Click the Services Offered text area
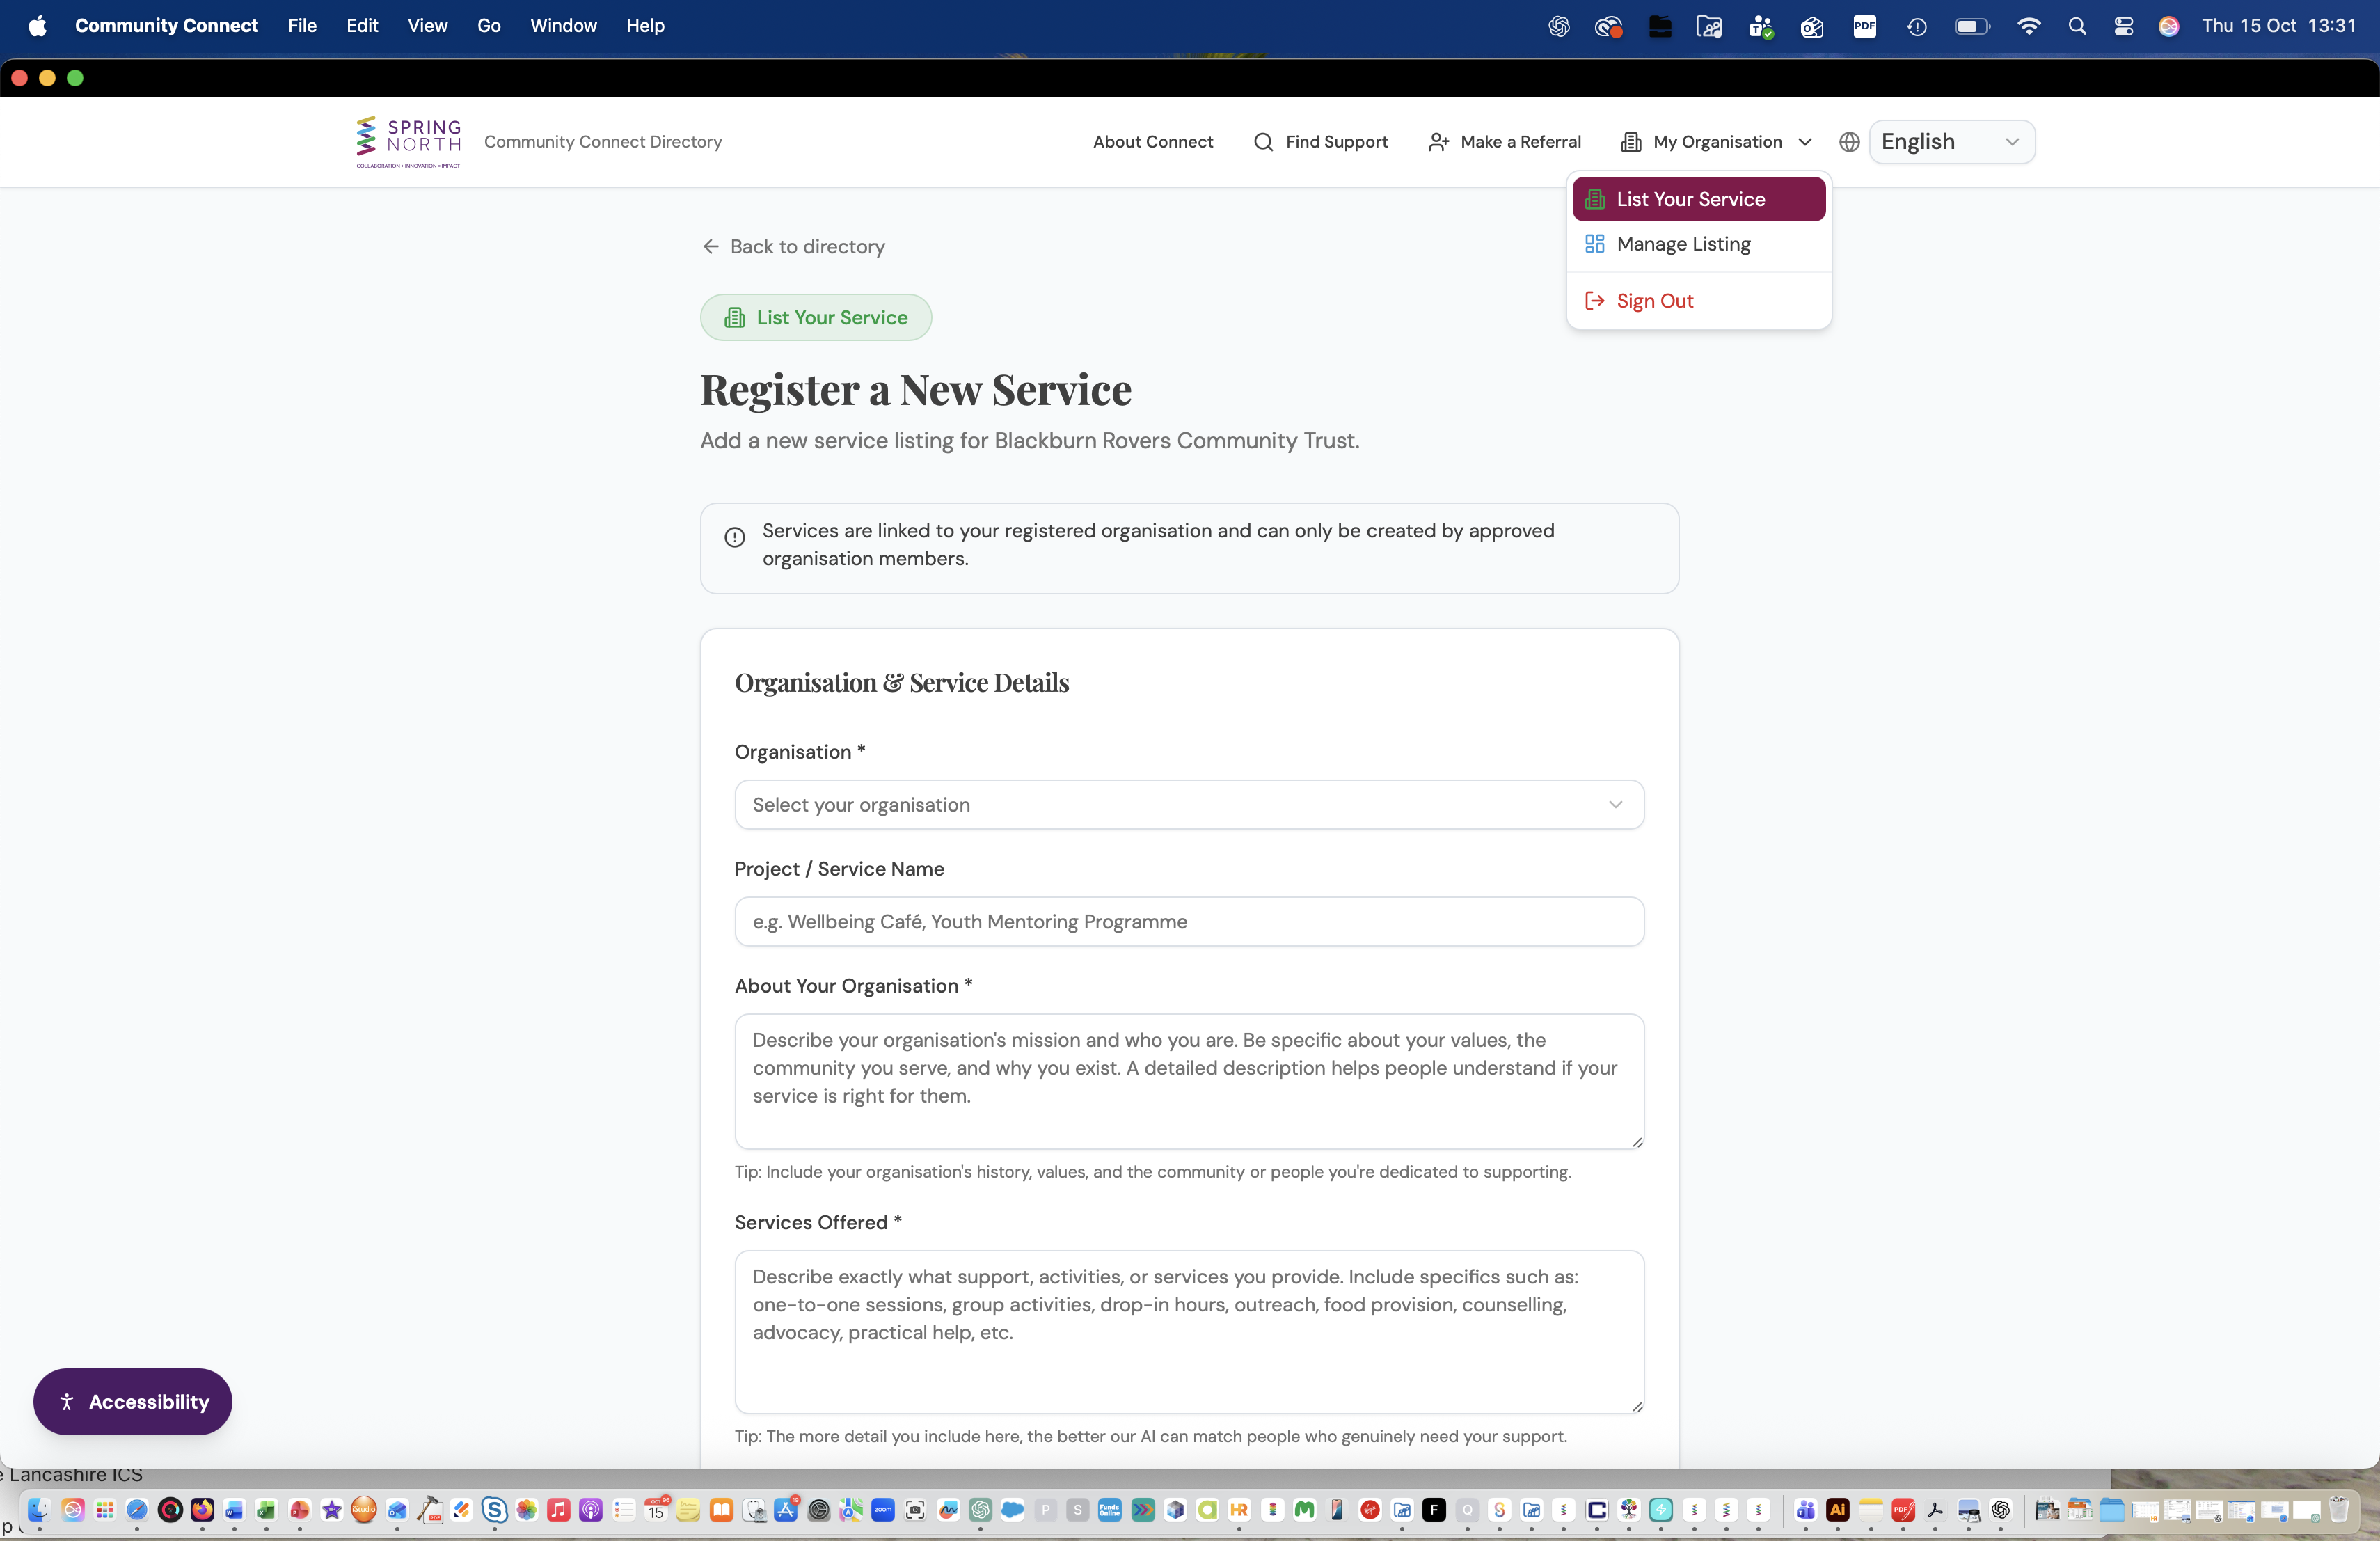 point(1189,1332)
